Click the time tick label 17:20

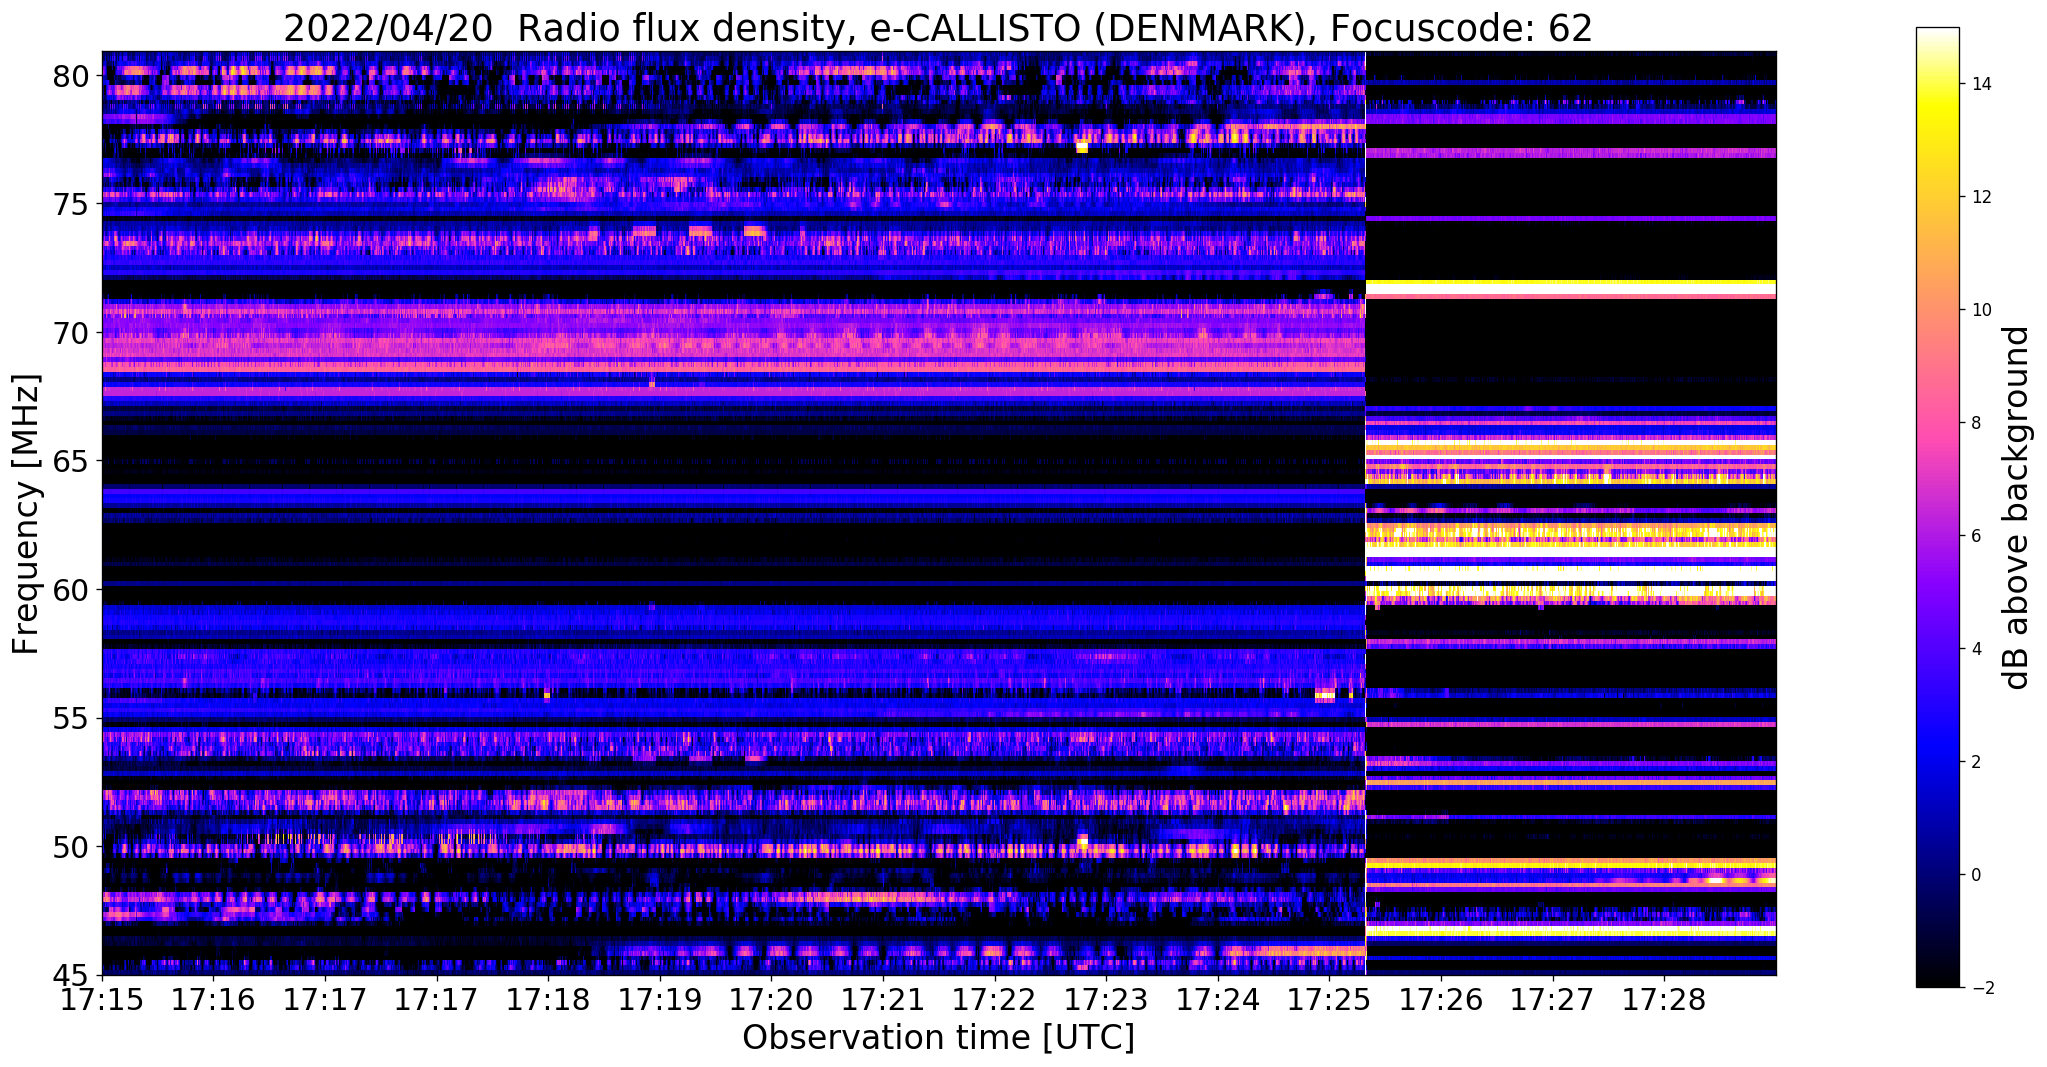(771, 1000)
